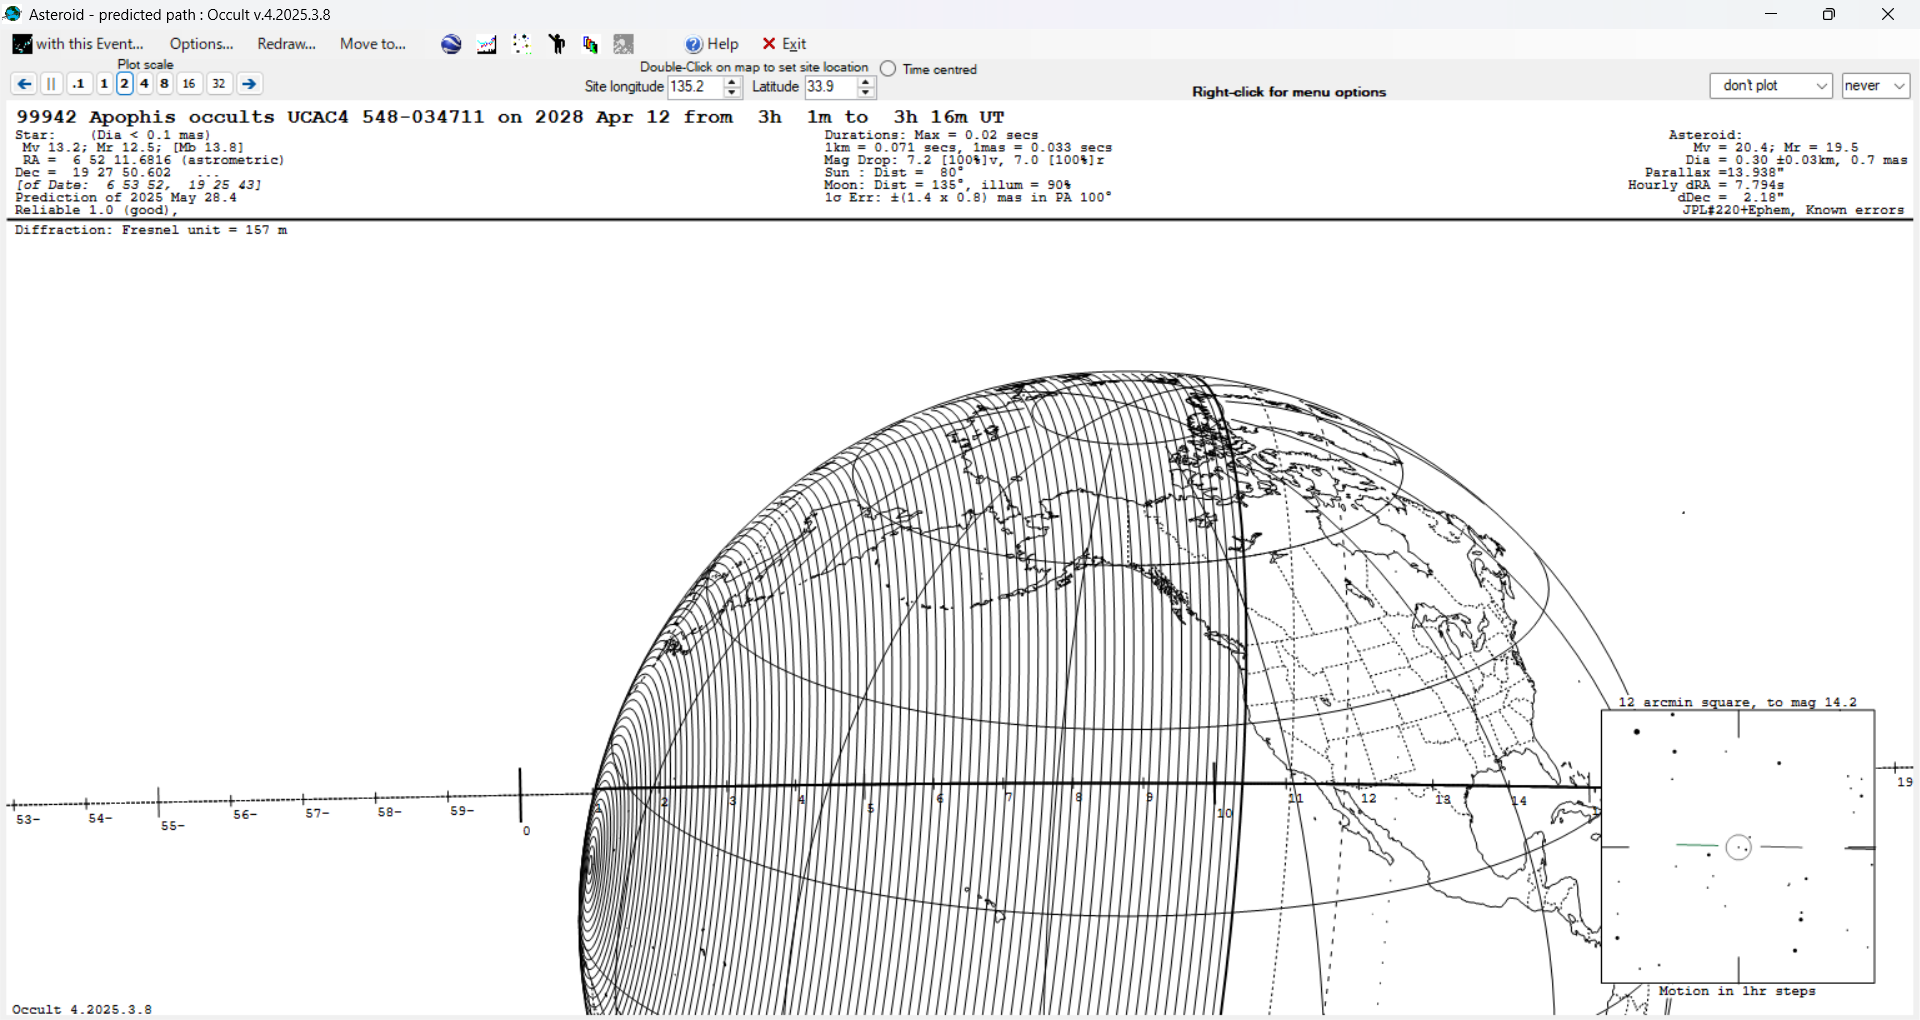Click '99942 Apophis occults UCAC4 548-034711' title

(250, 117)
